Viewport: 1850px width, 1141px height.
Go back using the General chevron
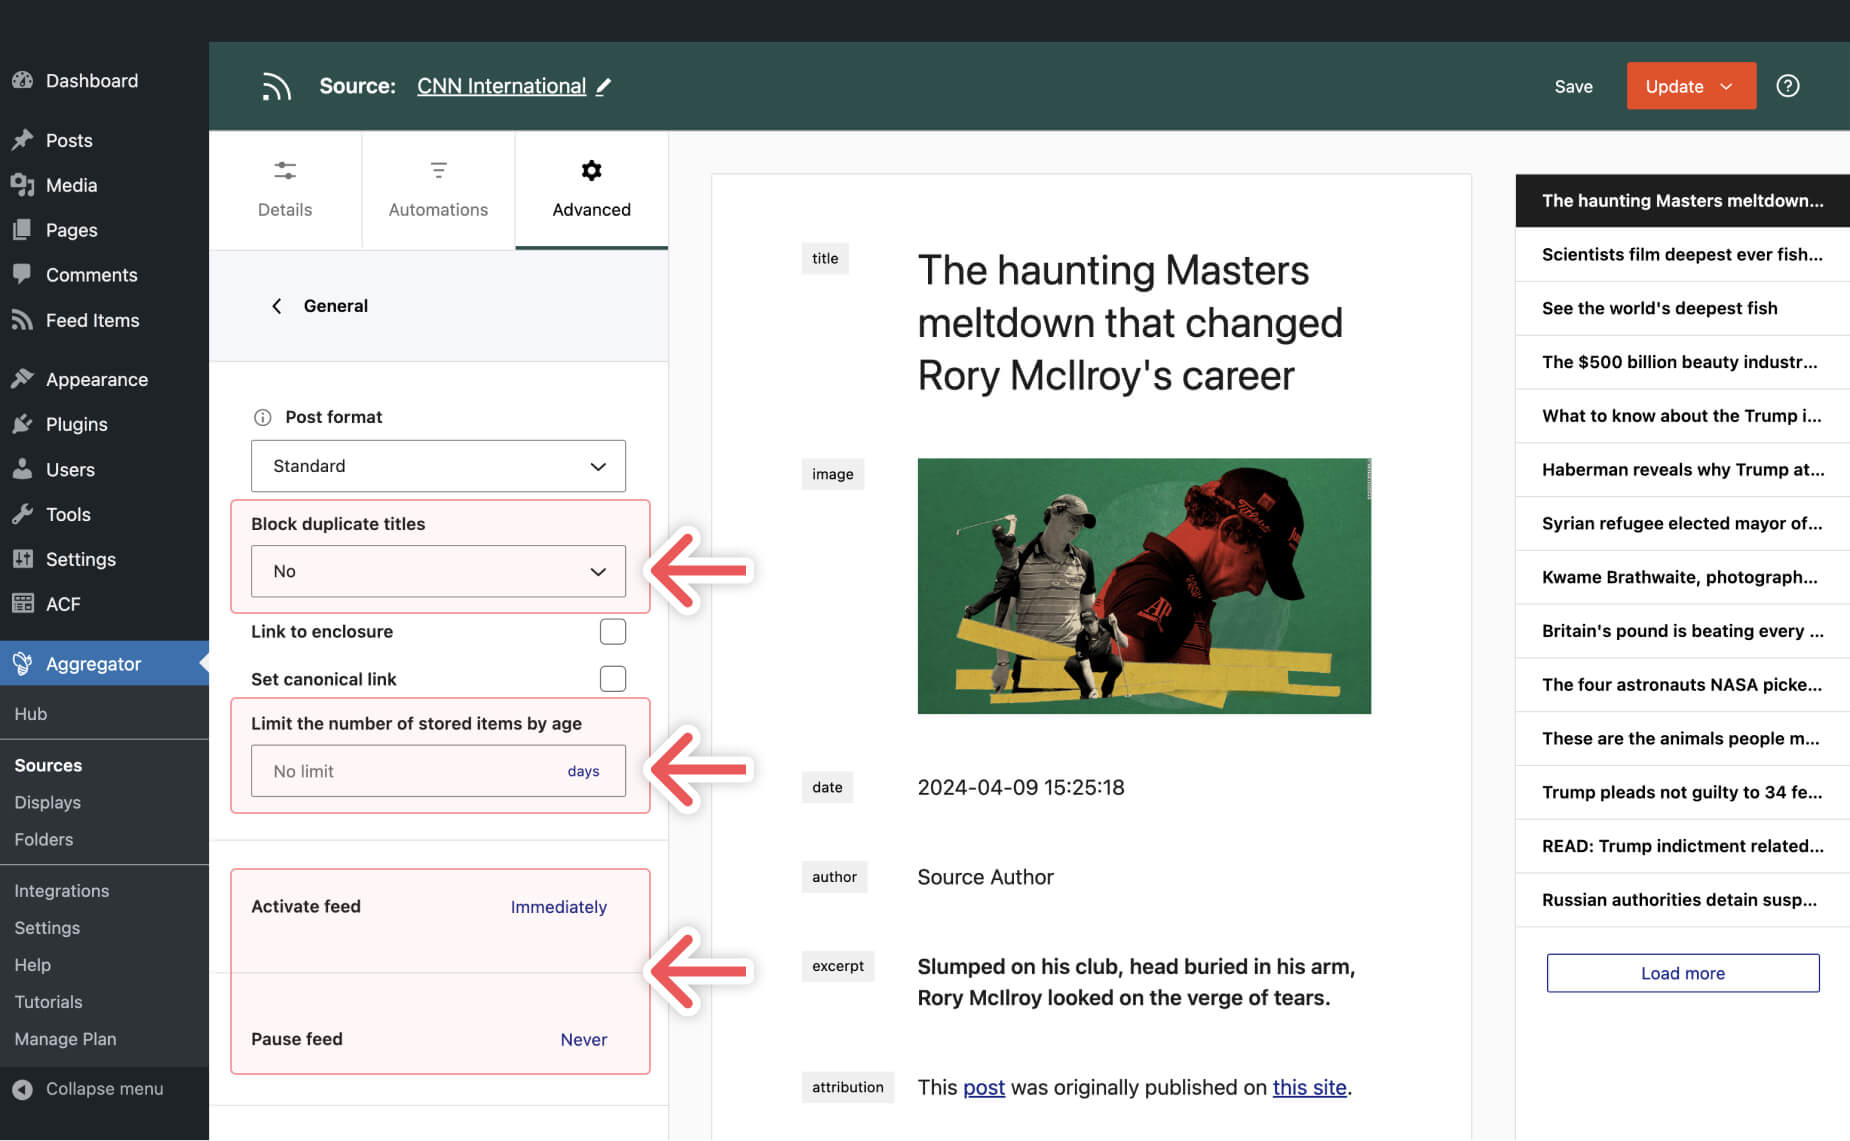[277, 306]
